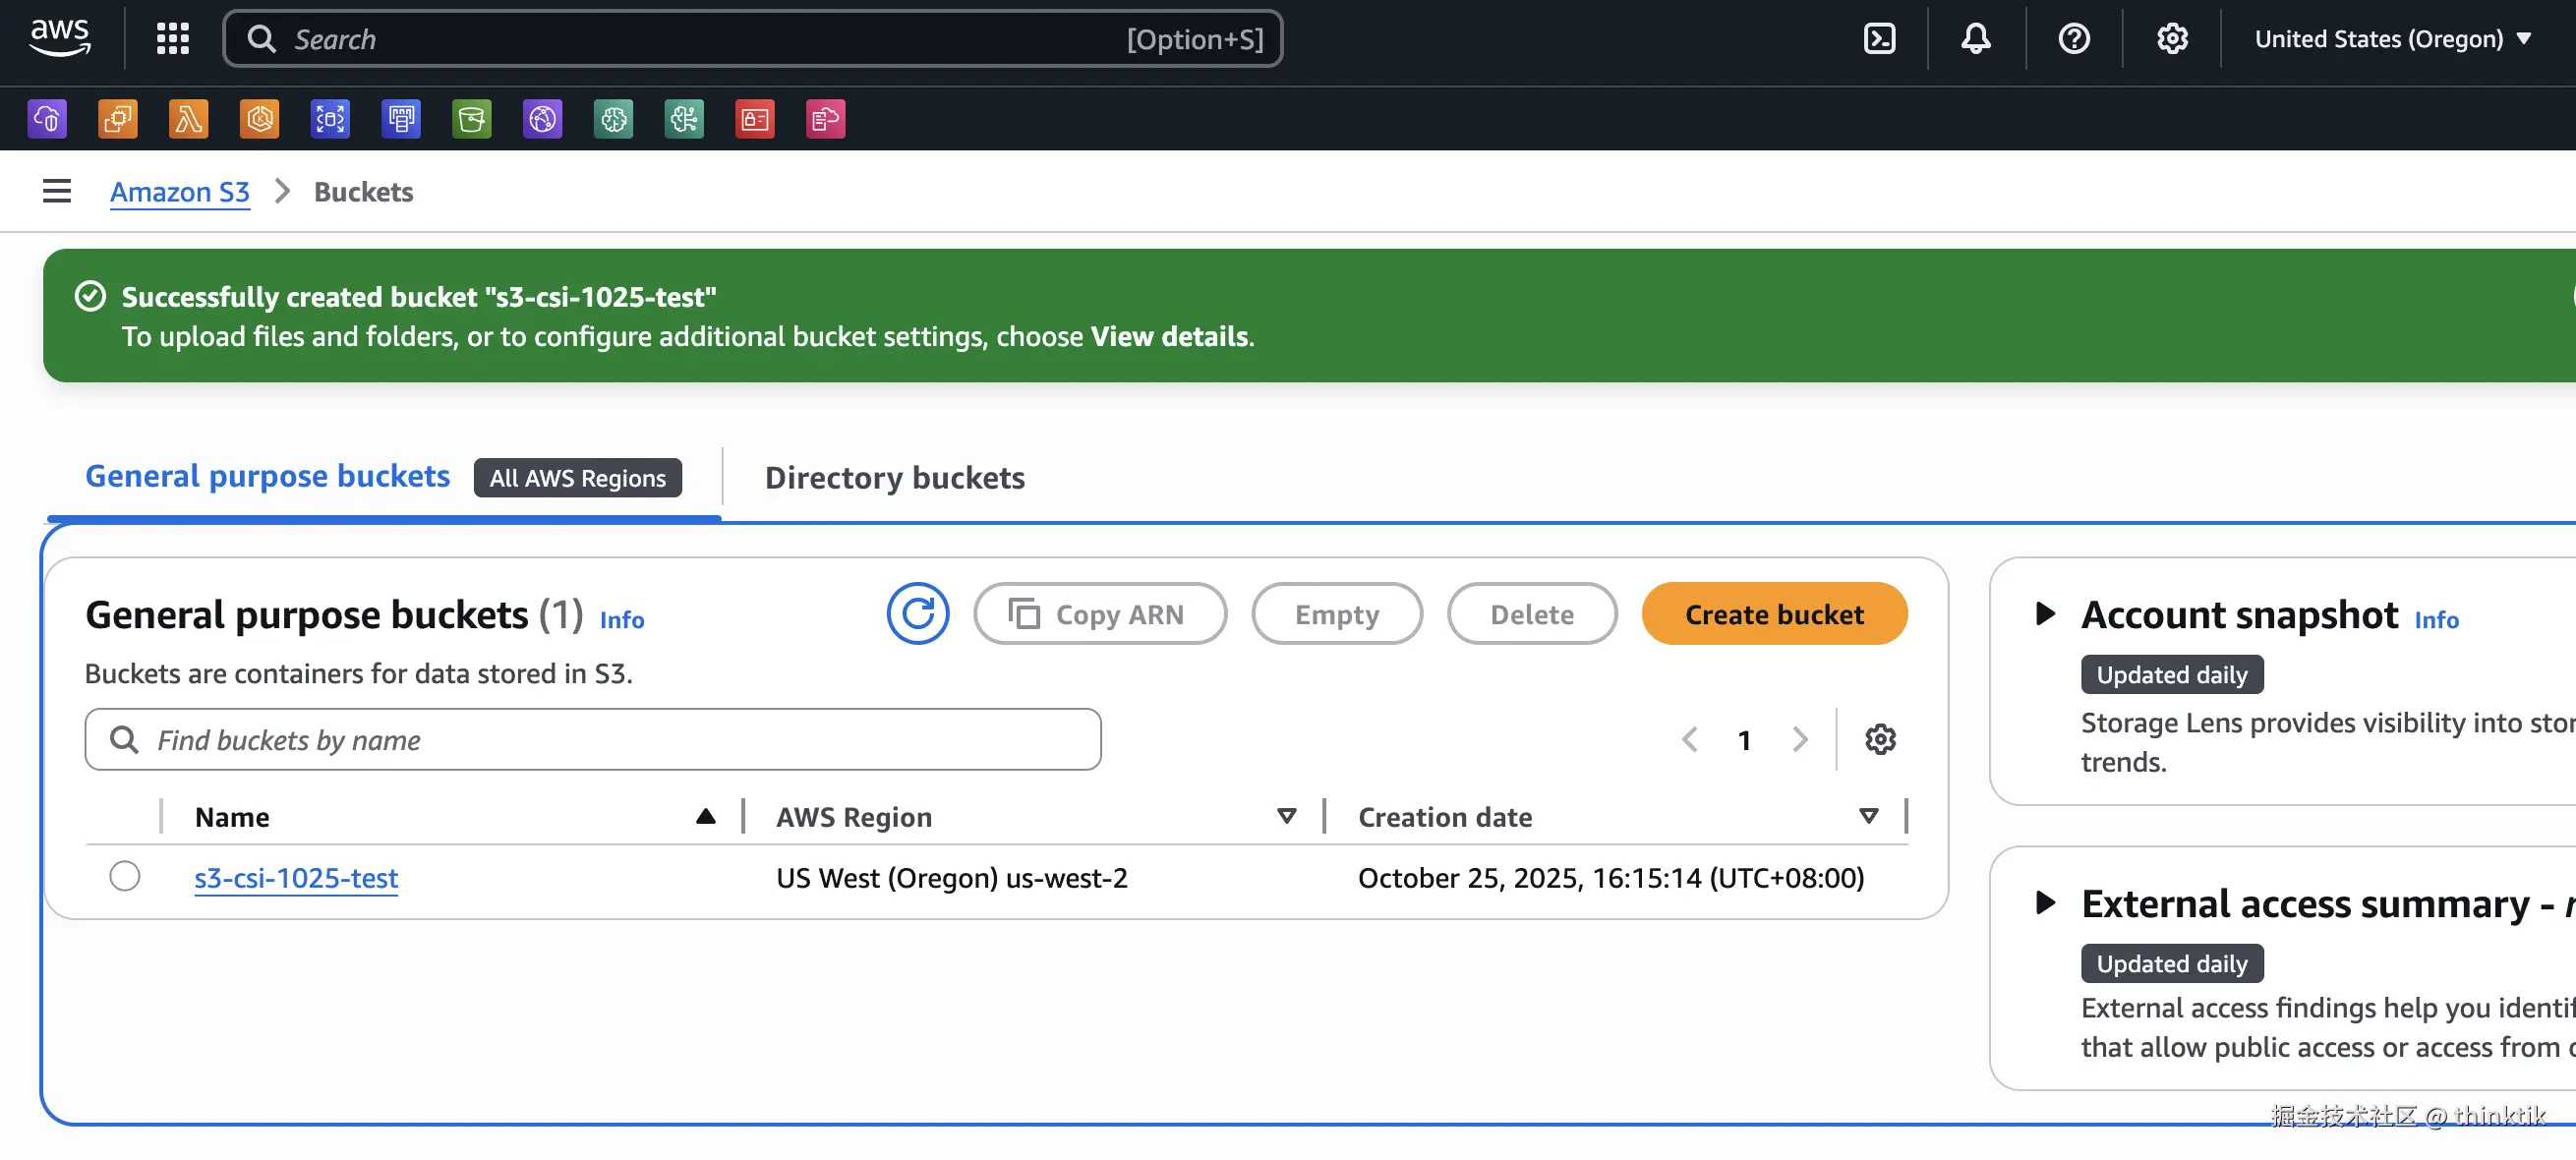Image resolution: width=2576 pixels, height=1160 pixels.
Task: Toggle the side navigation hamburger menu
Action: click(x=57, y=191)
